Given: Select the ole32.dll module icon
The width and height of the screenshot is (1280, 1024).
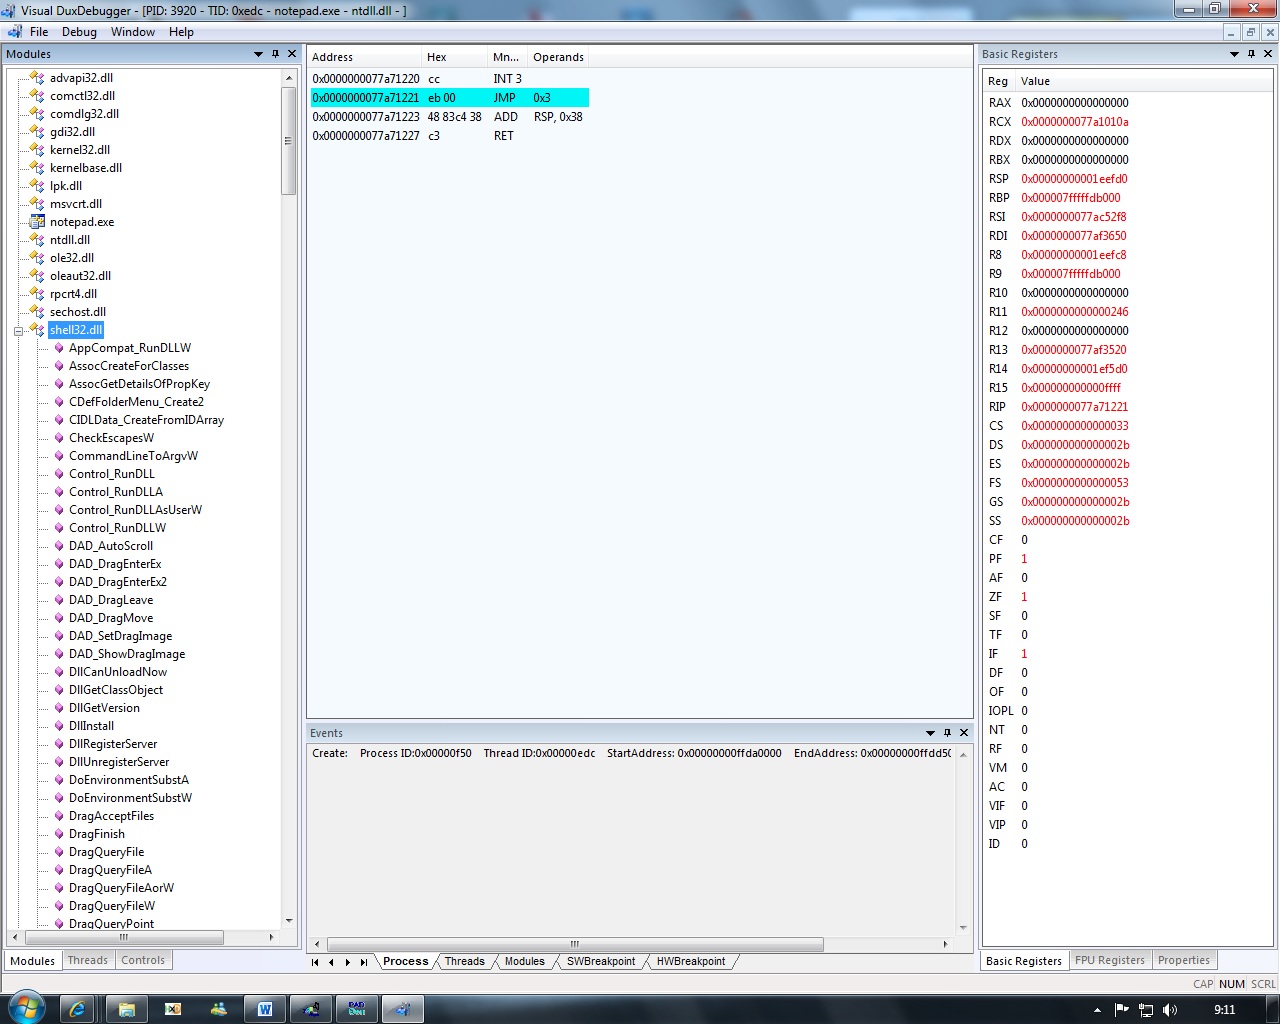Looking at the screenshot, I should 37,258.
